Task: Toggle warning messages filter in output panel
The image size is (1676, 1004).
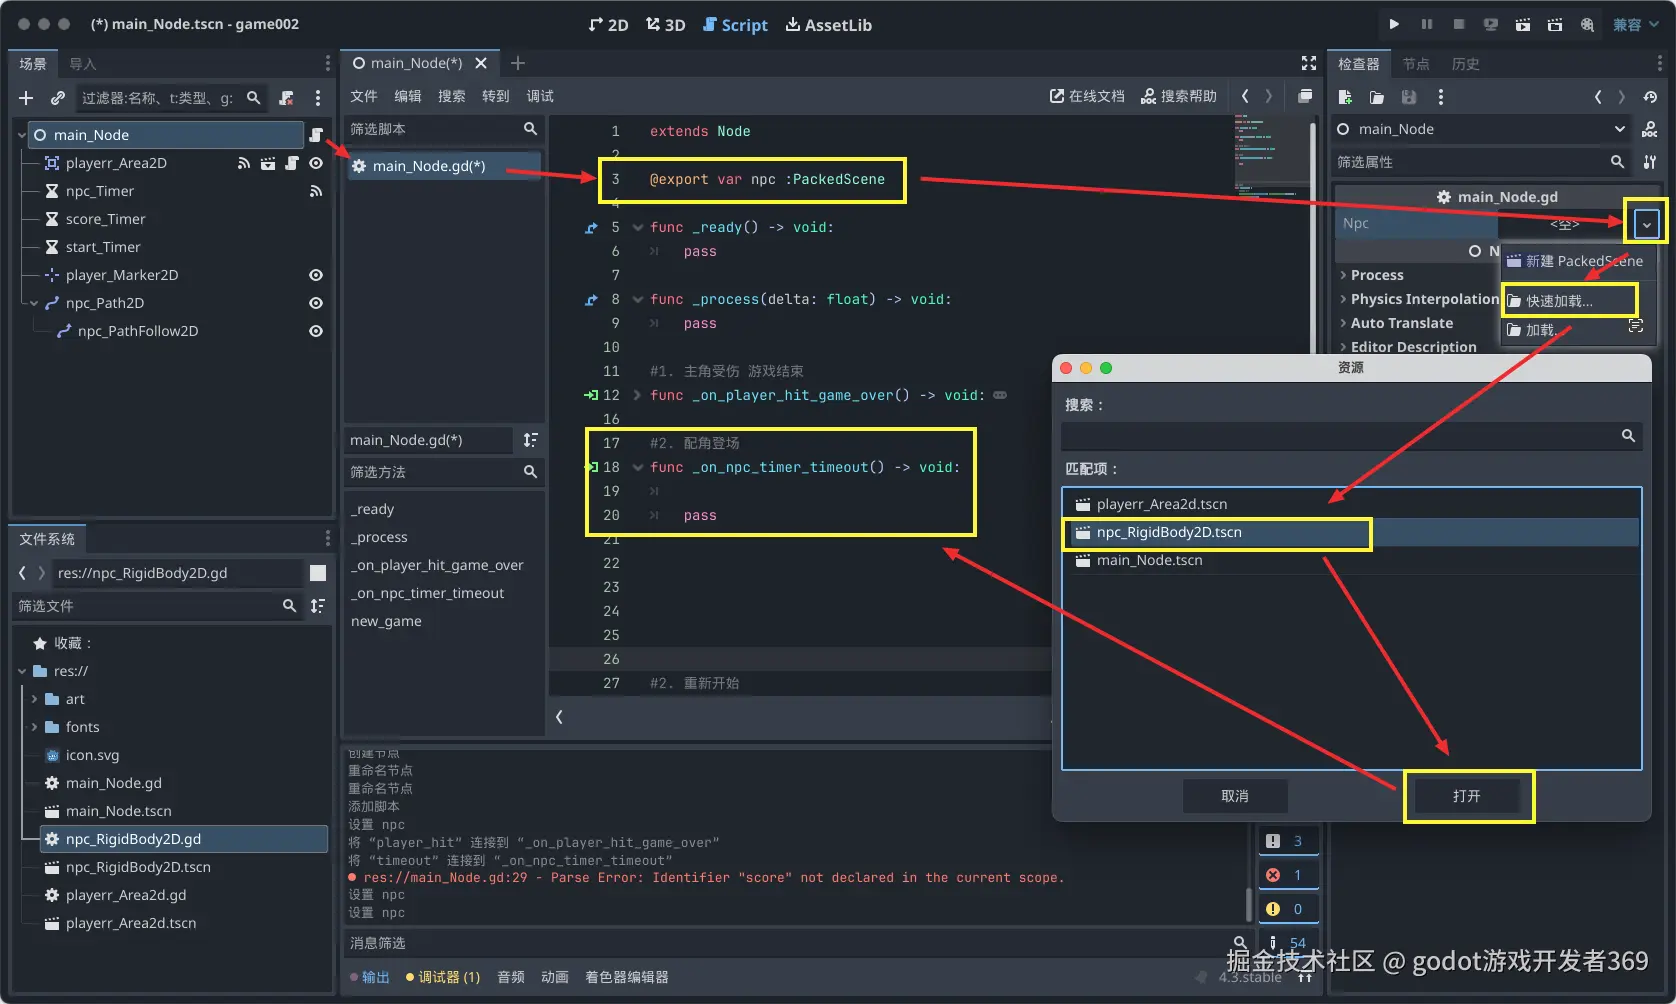Action: tap(1287, 909)
